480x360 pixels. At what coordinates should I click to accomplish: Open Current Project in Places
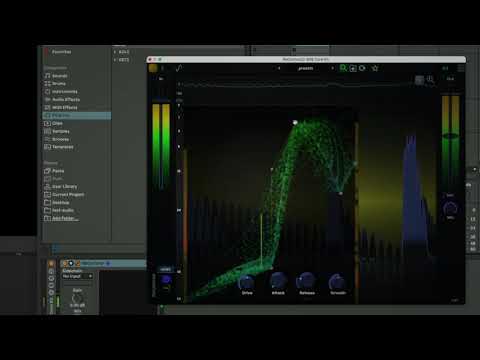click(x=64, y=194)
